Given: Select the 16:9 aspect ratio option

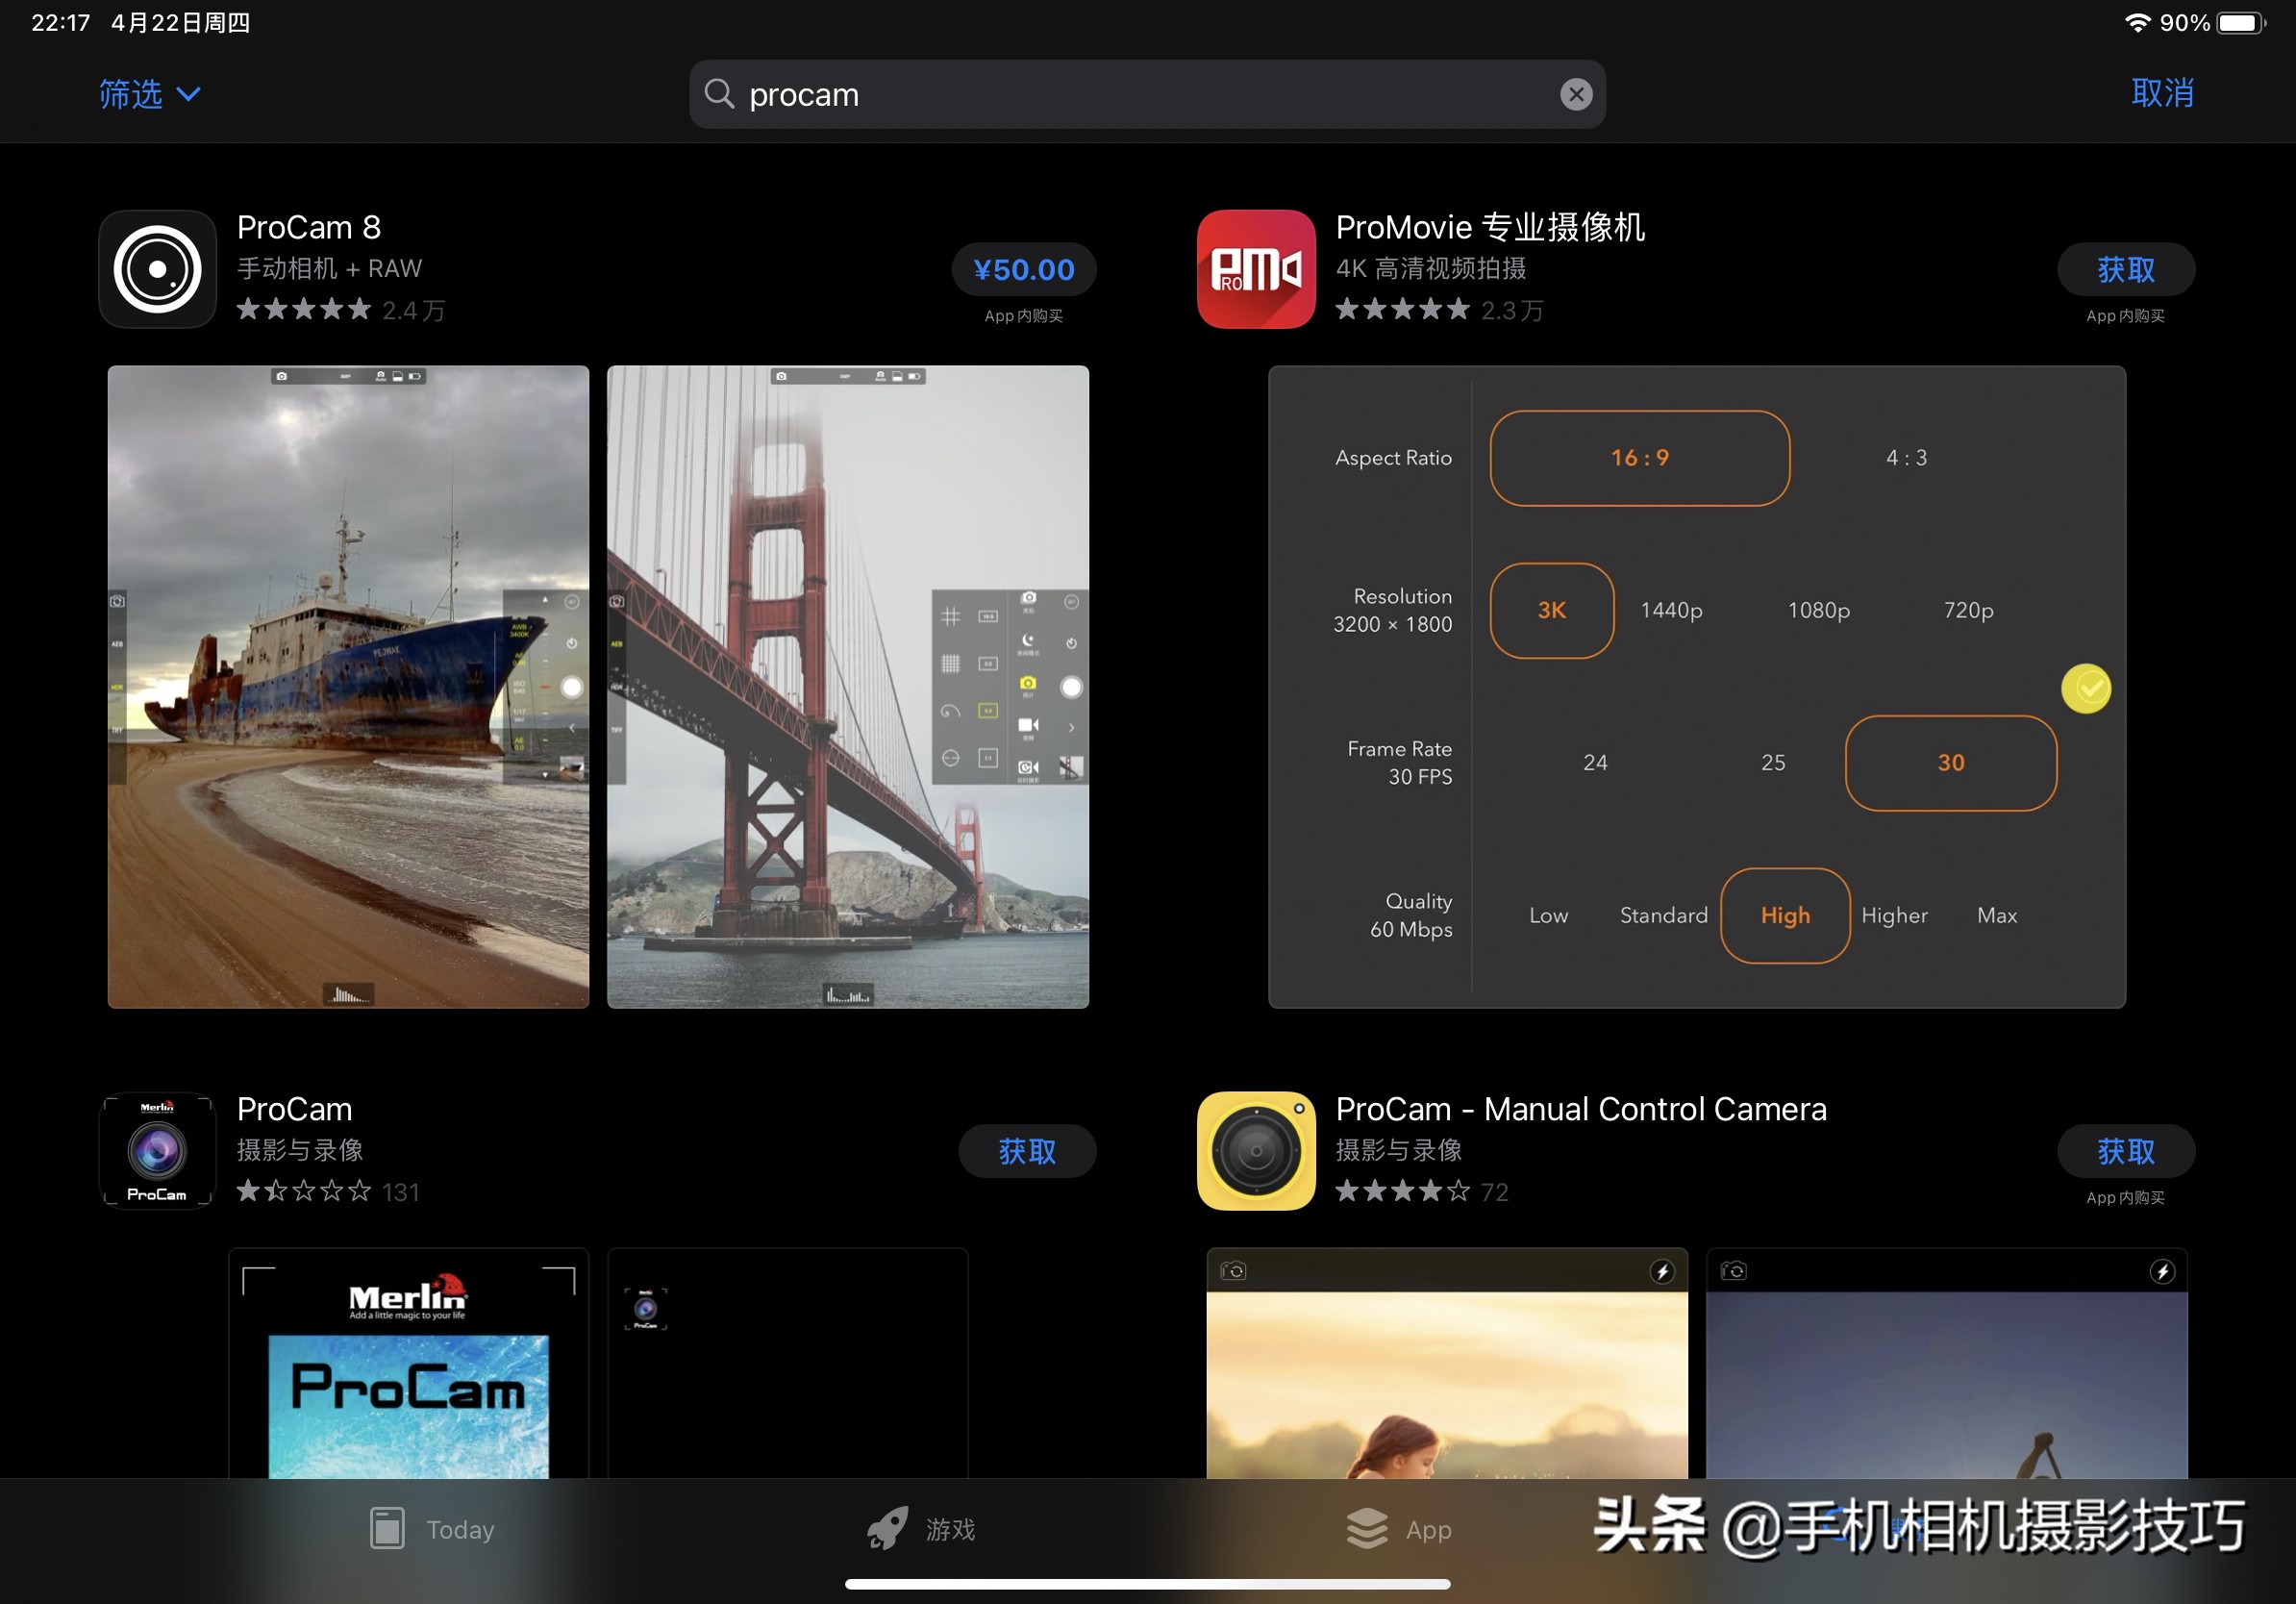Looking at the screenshot, I should [x=1639, y=458].
